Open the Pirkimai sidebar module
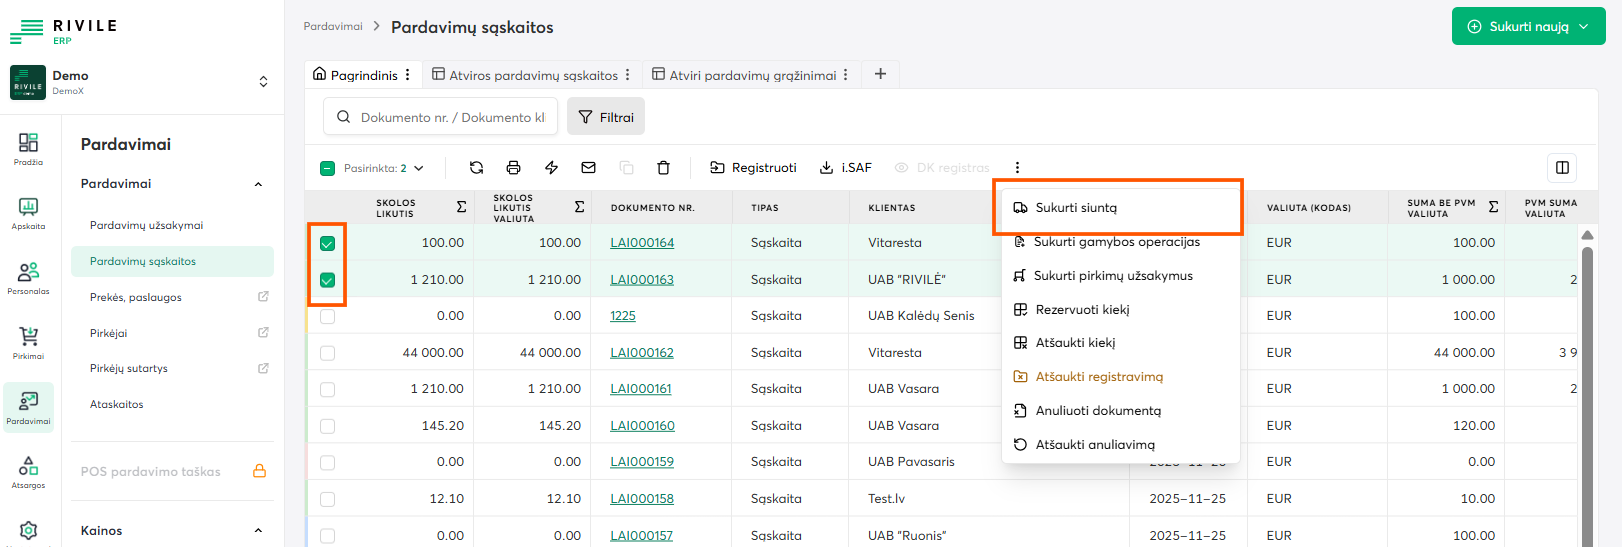The height and width of the screenshot is (547, 1622). point(28,342)
